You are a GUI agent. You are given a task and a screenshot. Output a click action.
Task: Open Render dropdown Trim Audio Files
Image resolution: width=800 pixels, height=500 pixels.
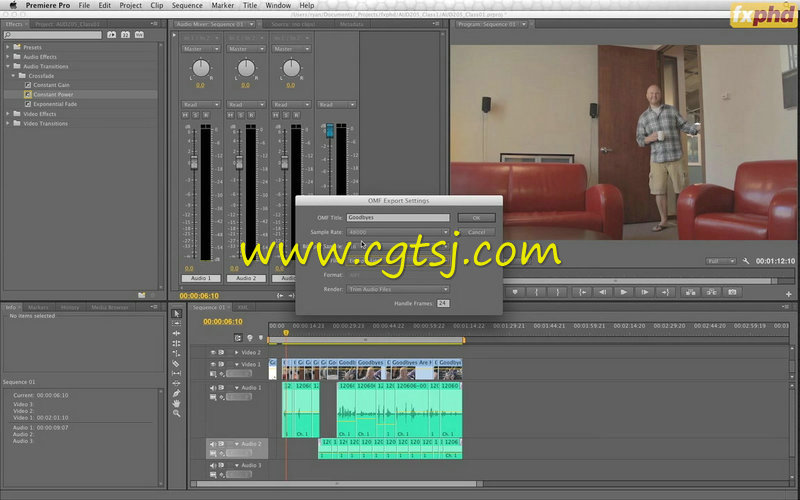tap(398, 289)
